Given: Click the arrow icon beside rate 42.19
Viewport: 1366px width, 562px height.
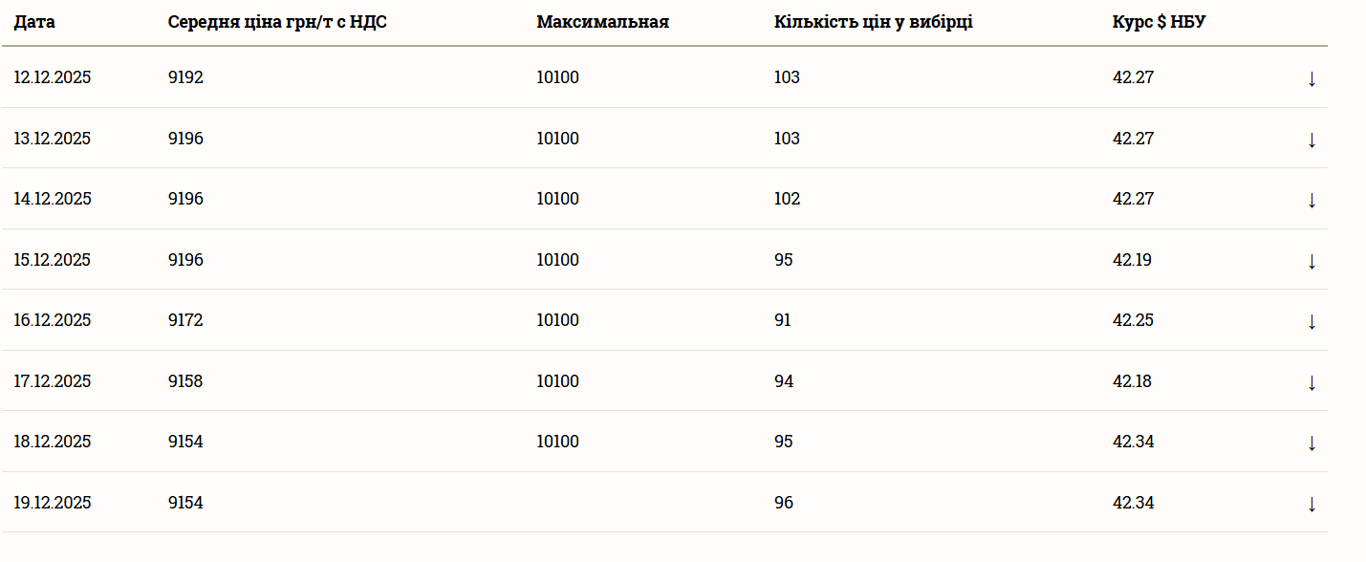Looking at the screenshot, I should [x=1312, y=260].
